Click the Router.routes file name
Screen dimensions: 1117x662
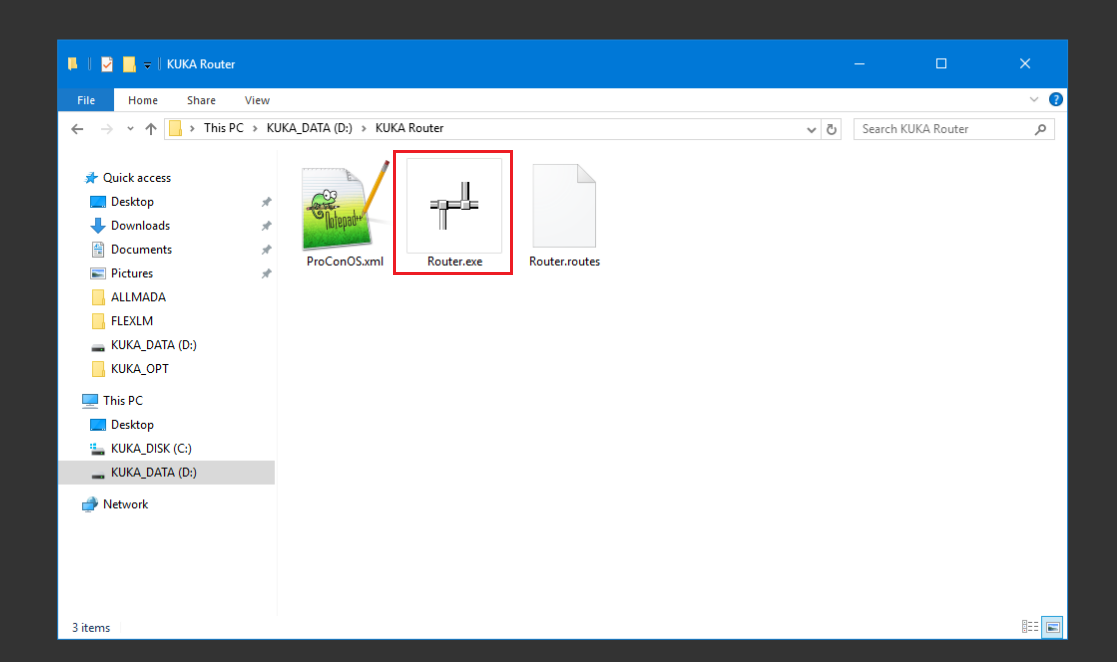[564, 261]
